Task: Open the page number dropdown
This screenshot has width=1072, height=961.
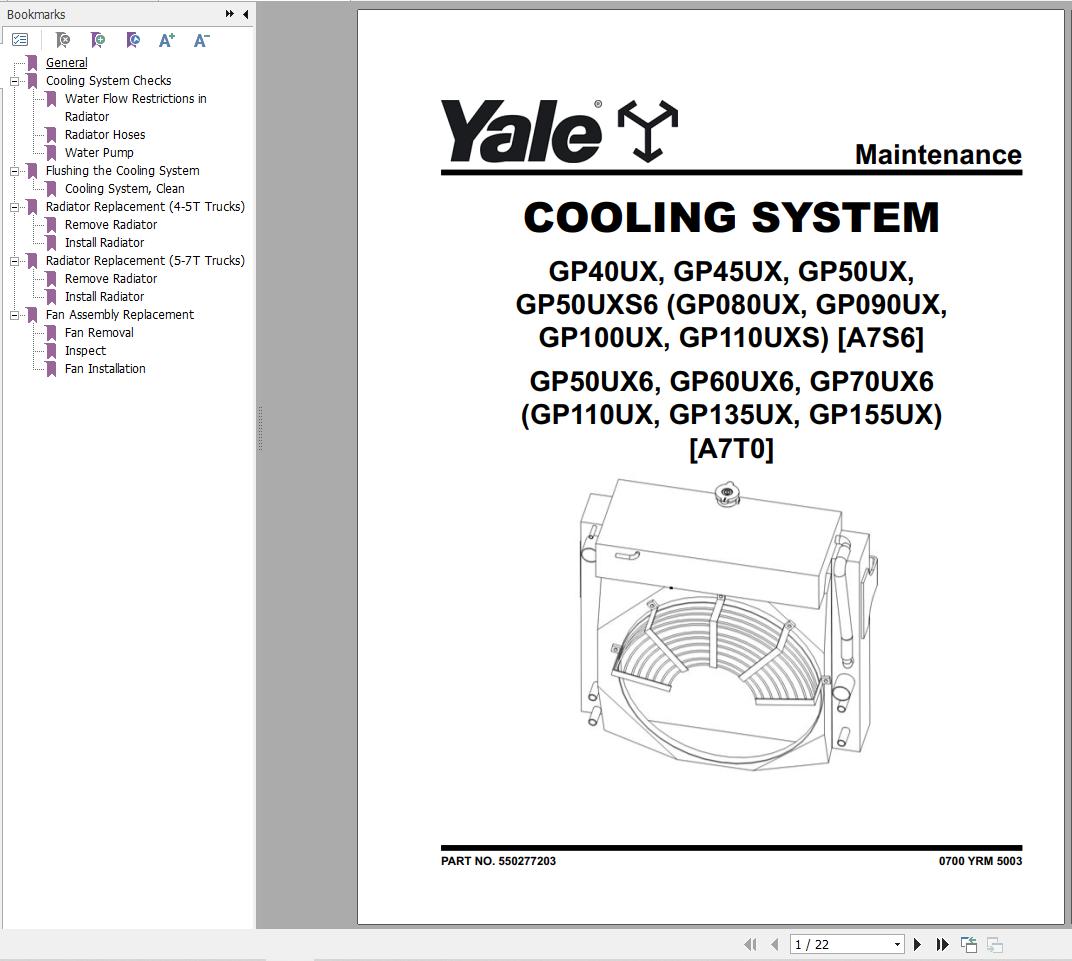Action: tap(897, 945)
